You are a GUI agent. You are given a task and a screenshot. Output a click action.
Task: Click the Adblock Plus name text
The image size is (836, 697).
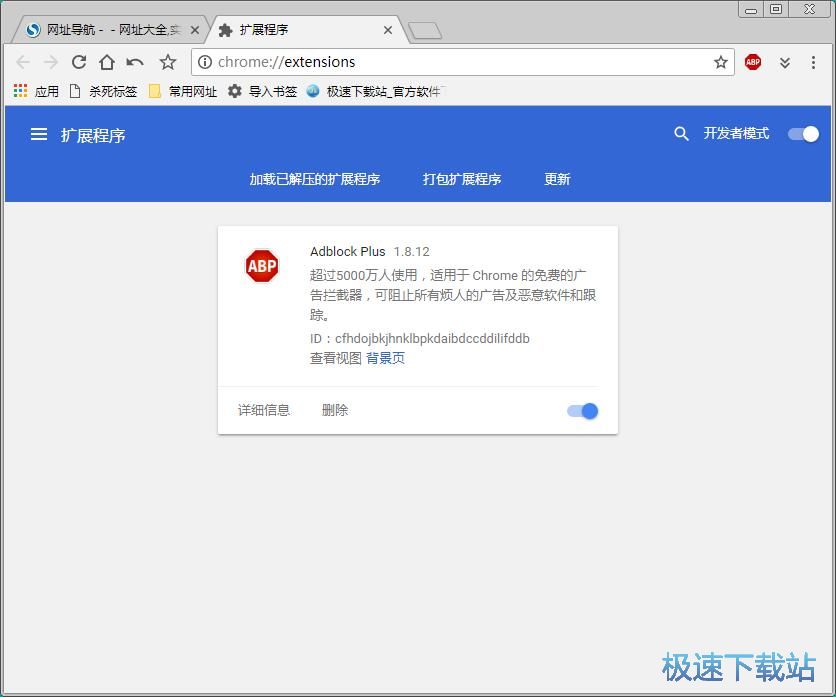click(x=348, y=252)
